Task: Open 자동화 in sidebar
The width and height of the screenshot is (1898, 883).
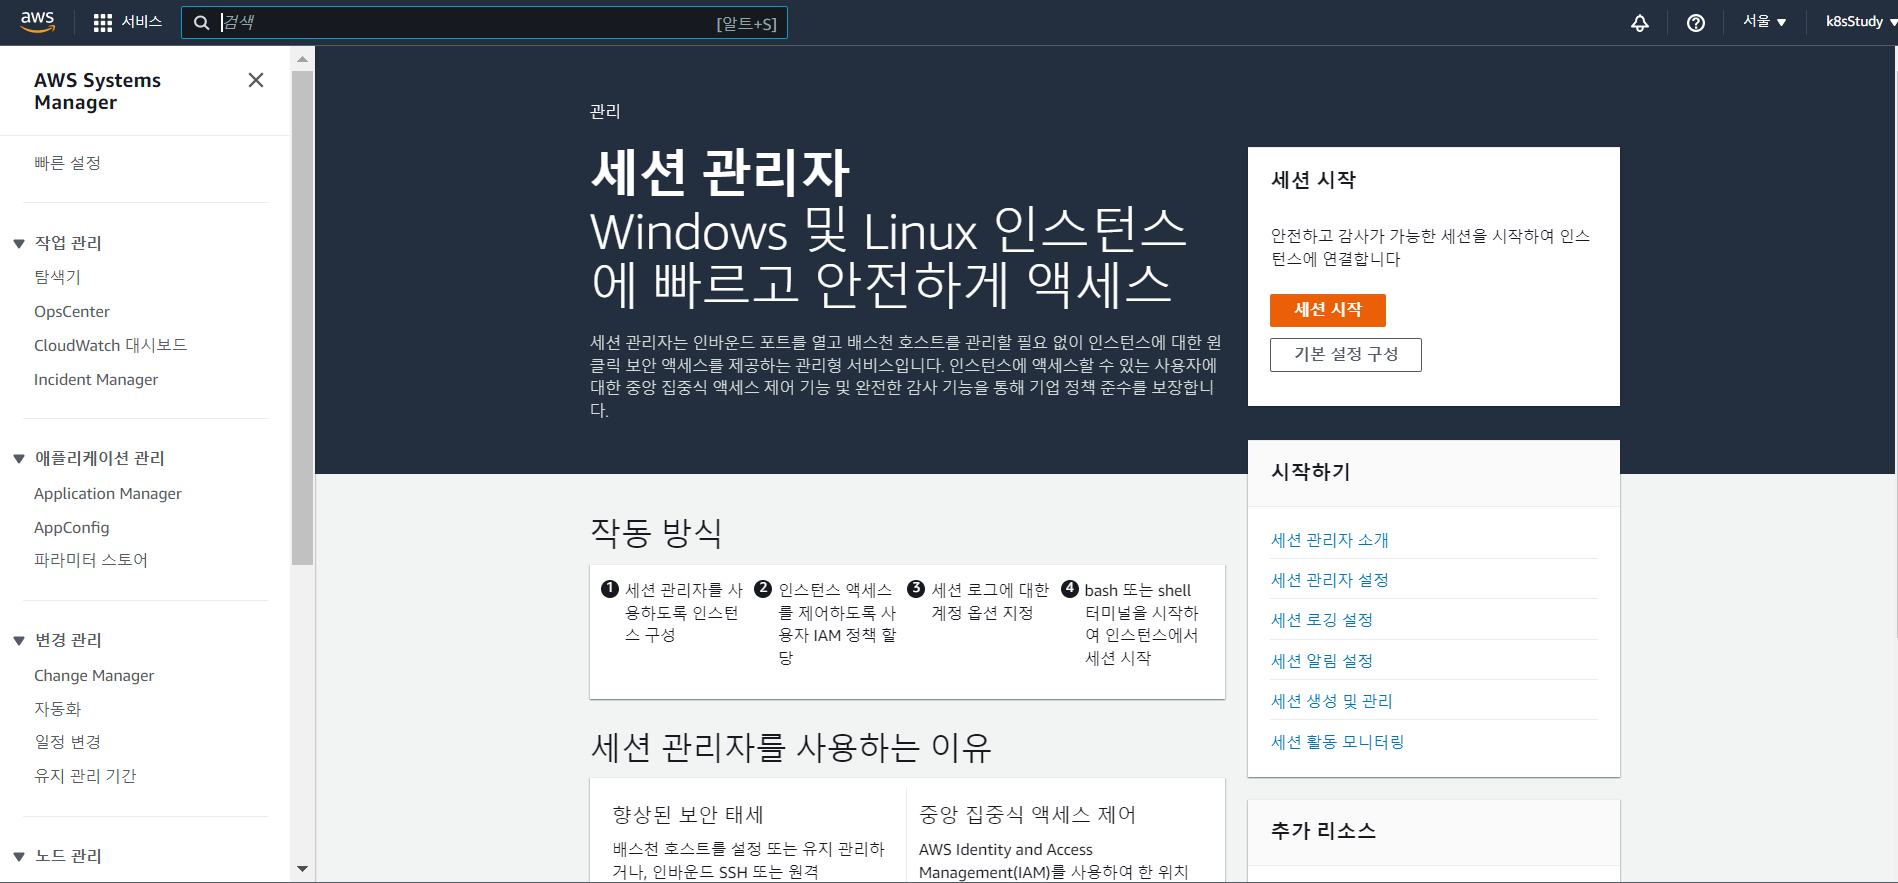Action: click(57, 709)
